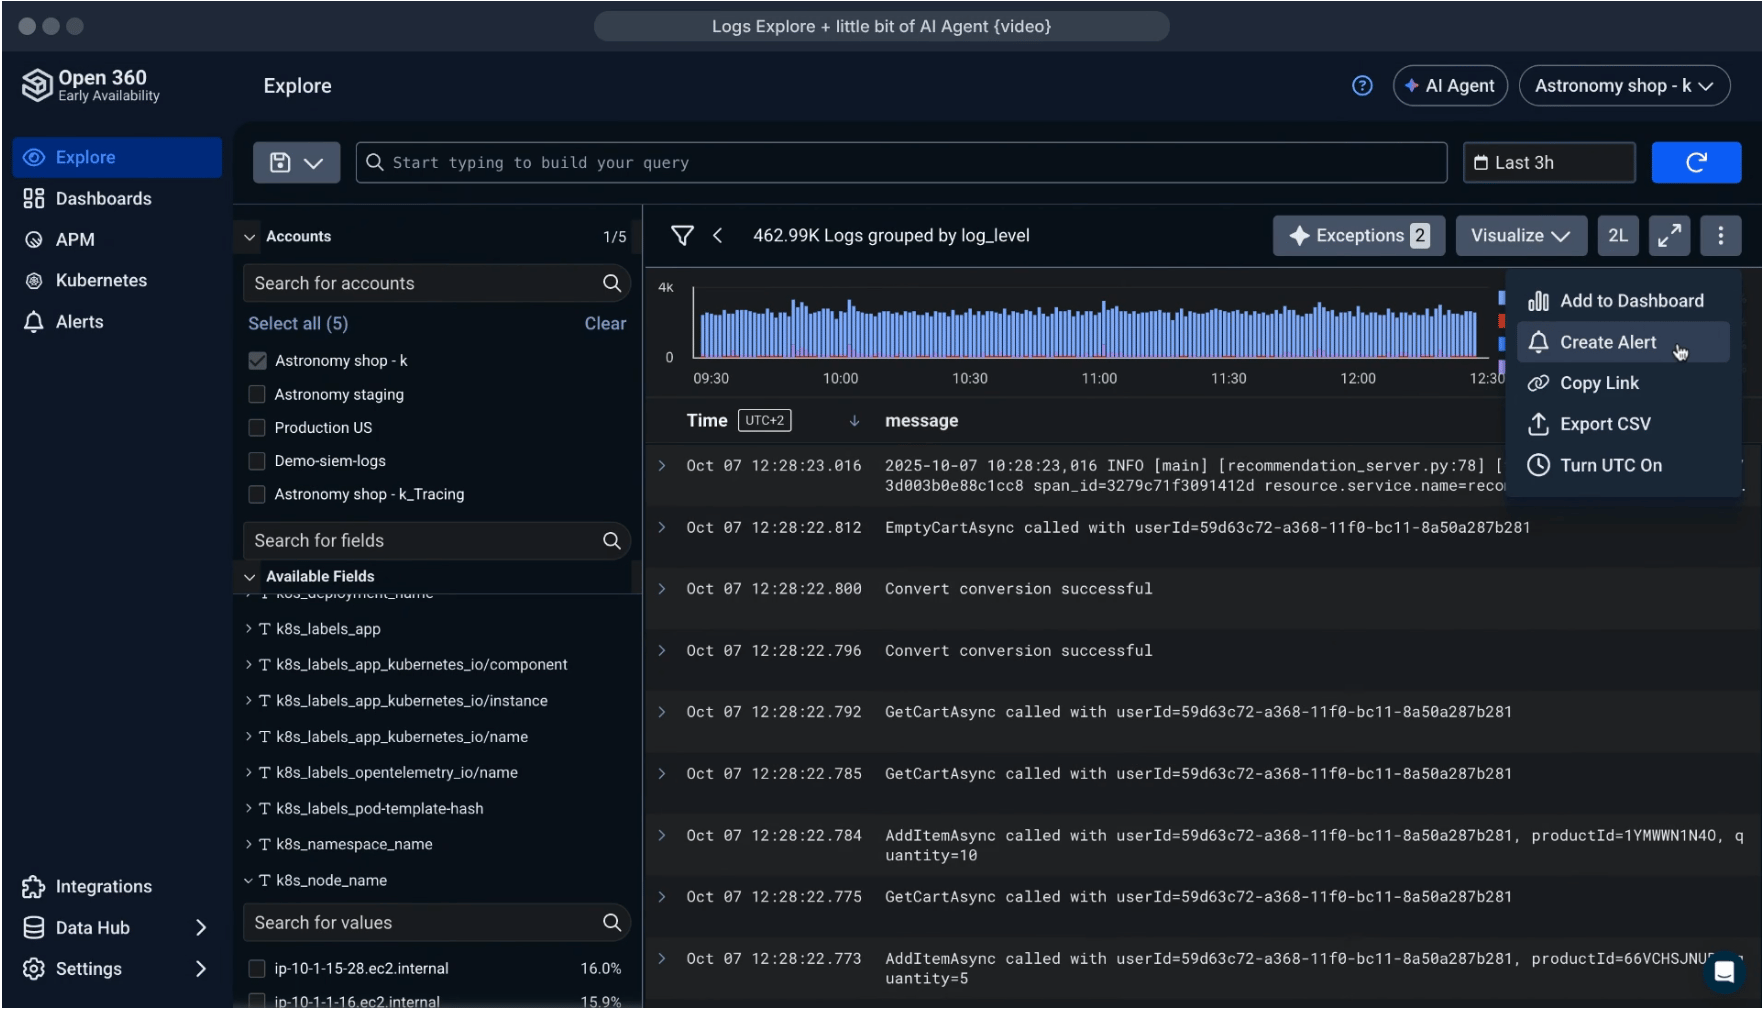
Task: Open Alerts from the sidebar
Action: [80, 321]
